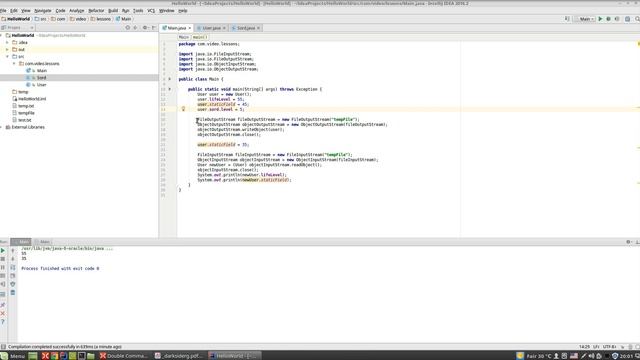
Task: Open the Help menu
Action: tap(183, 11)
